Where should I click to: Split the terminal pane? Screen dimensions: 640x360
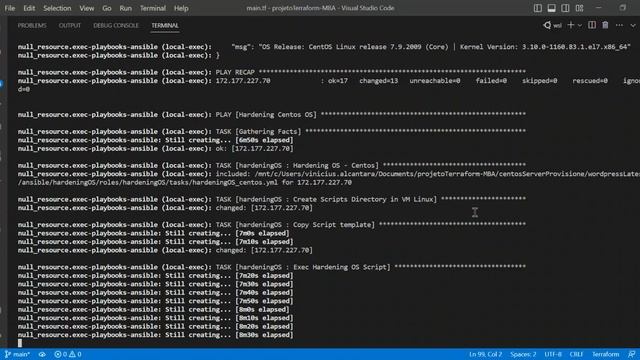click(592, 25)
